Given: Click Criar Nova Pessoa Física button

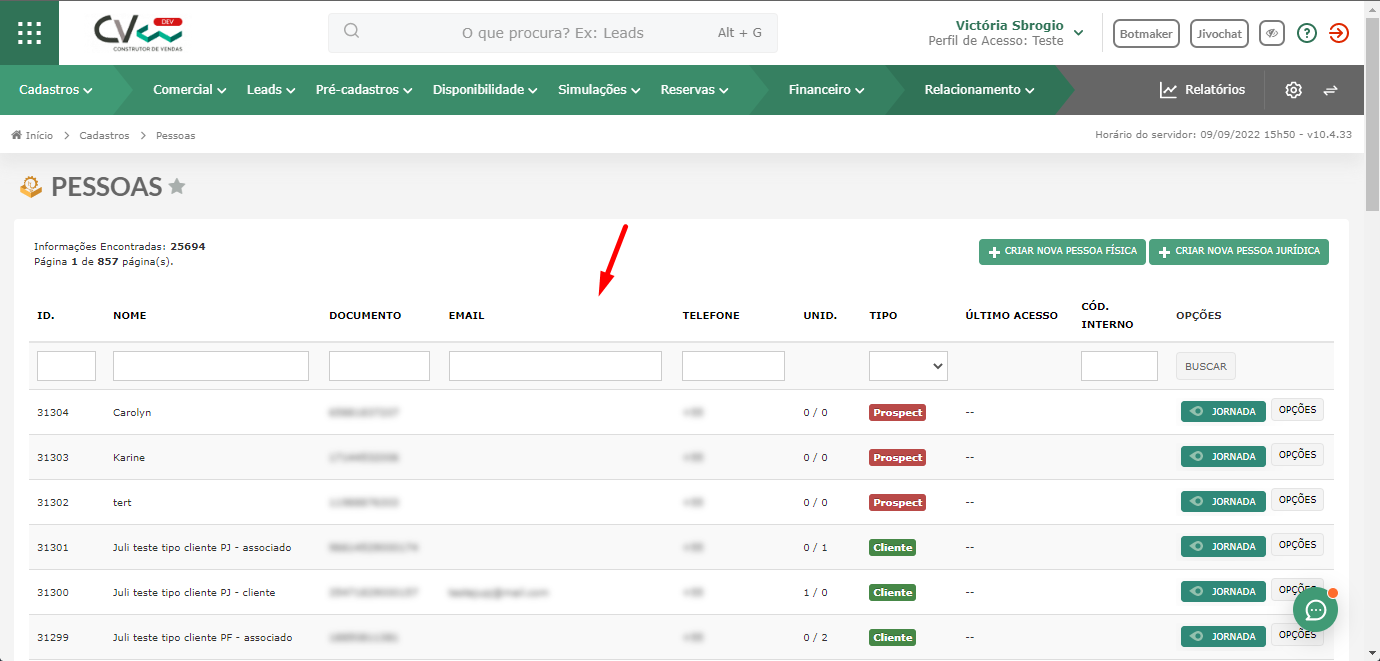Looking at the screenshot, I should click(x=1062, y=252).
